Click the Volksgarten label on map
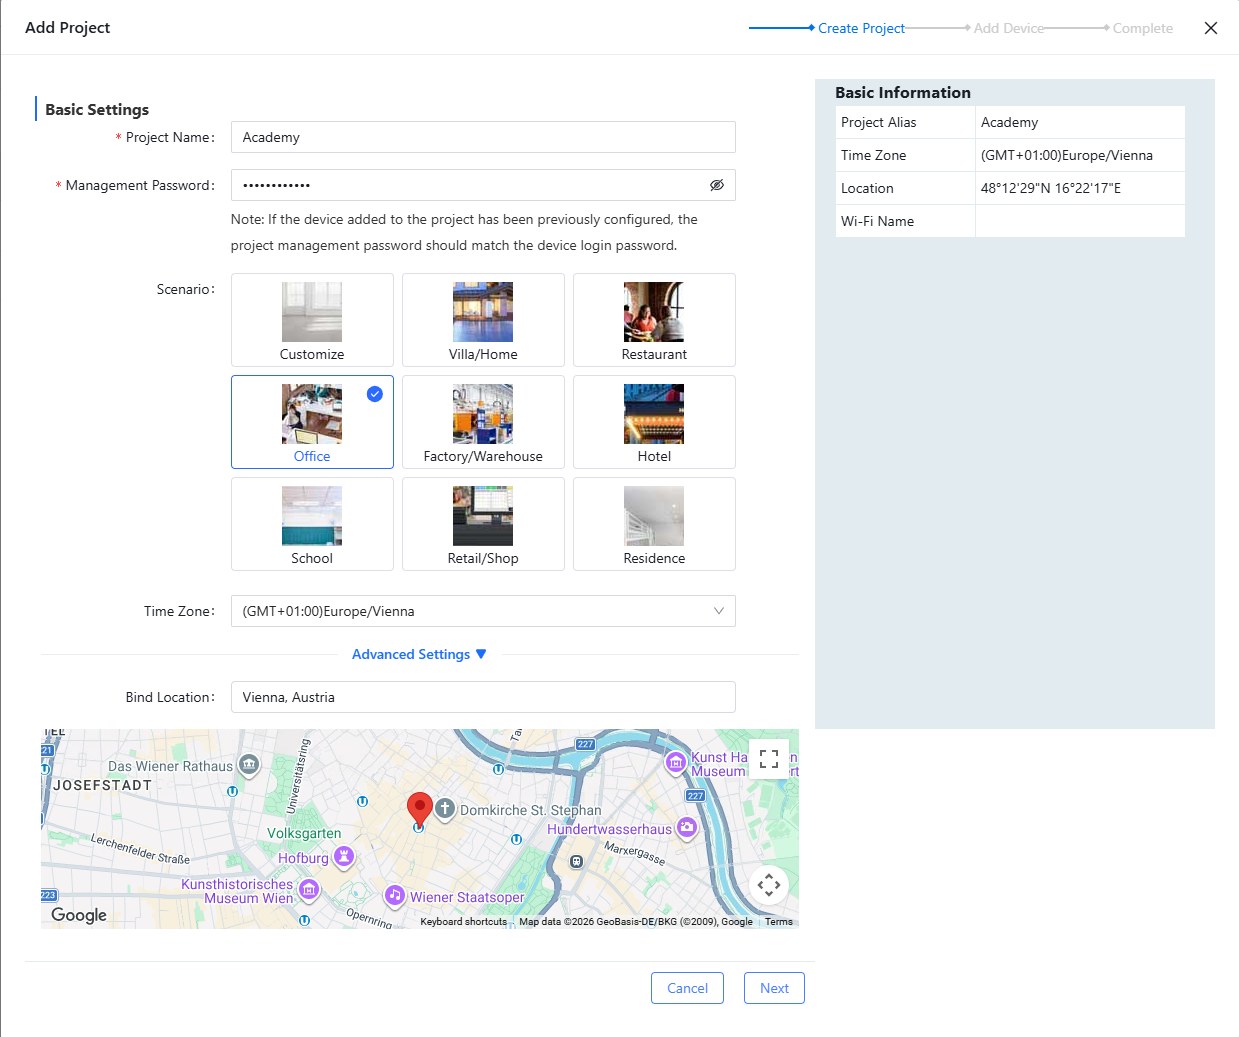The width and height of the screenshot is (1239, 1037). 304,833
